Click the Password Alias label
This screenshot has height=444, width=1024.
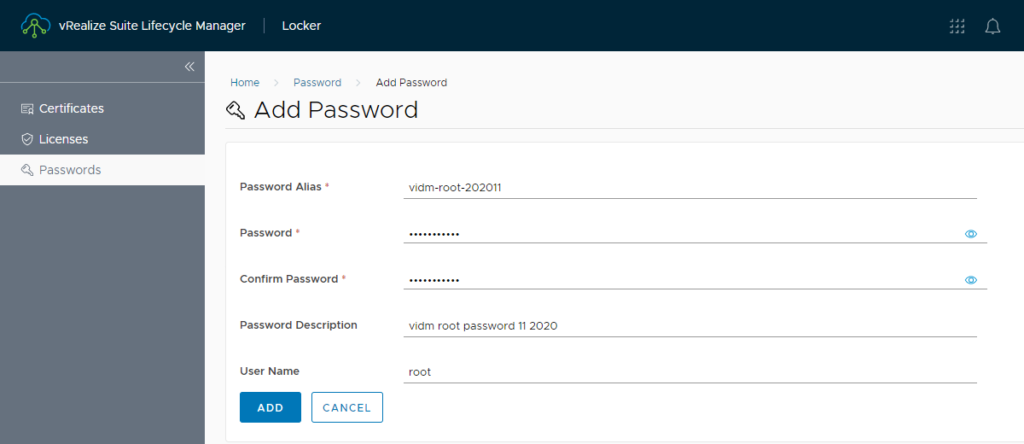pos(281,187)
